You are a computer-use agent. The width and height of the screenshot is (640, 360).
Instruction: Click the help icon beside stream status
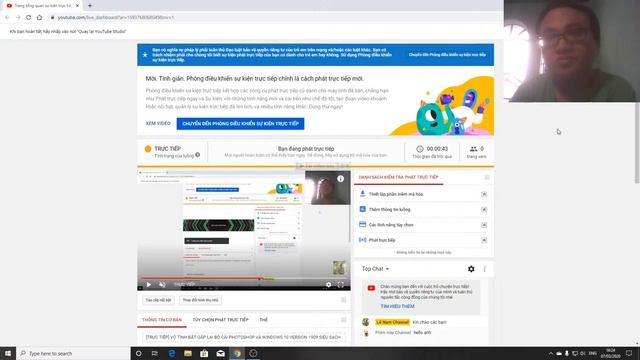coord(198,155)
